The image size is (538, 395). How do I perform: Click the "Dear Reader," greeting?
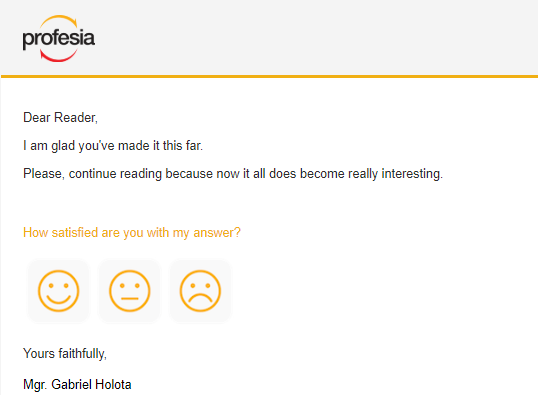pos(60,118)
